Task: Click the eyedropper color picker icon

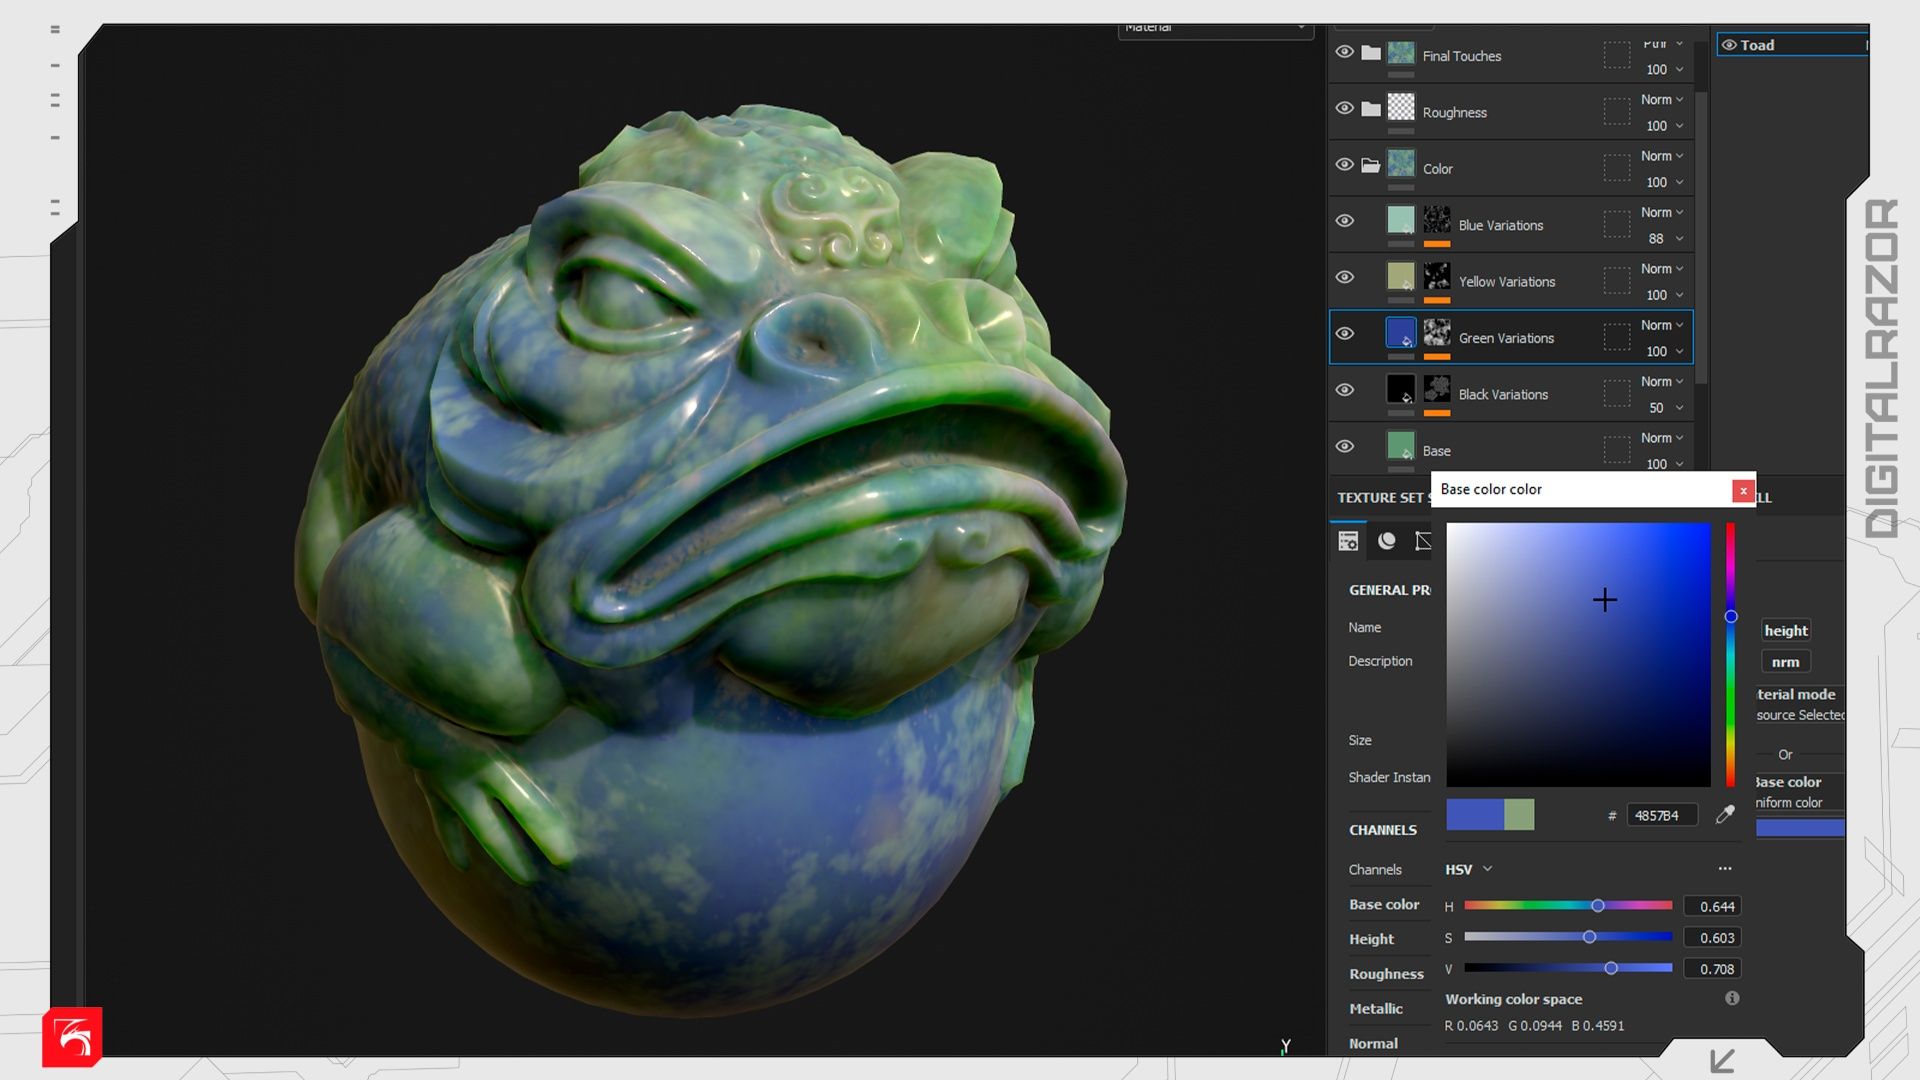Action: pyautogui.click(x=1725, y=815)
